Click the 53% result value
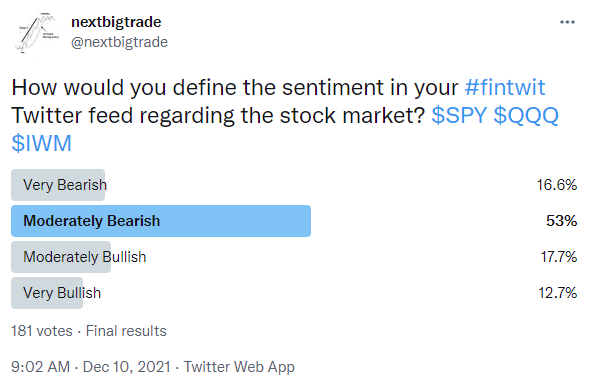 562,221
